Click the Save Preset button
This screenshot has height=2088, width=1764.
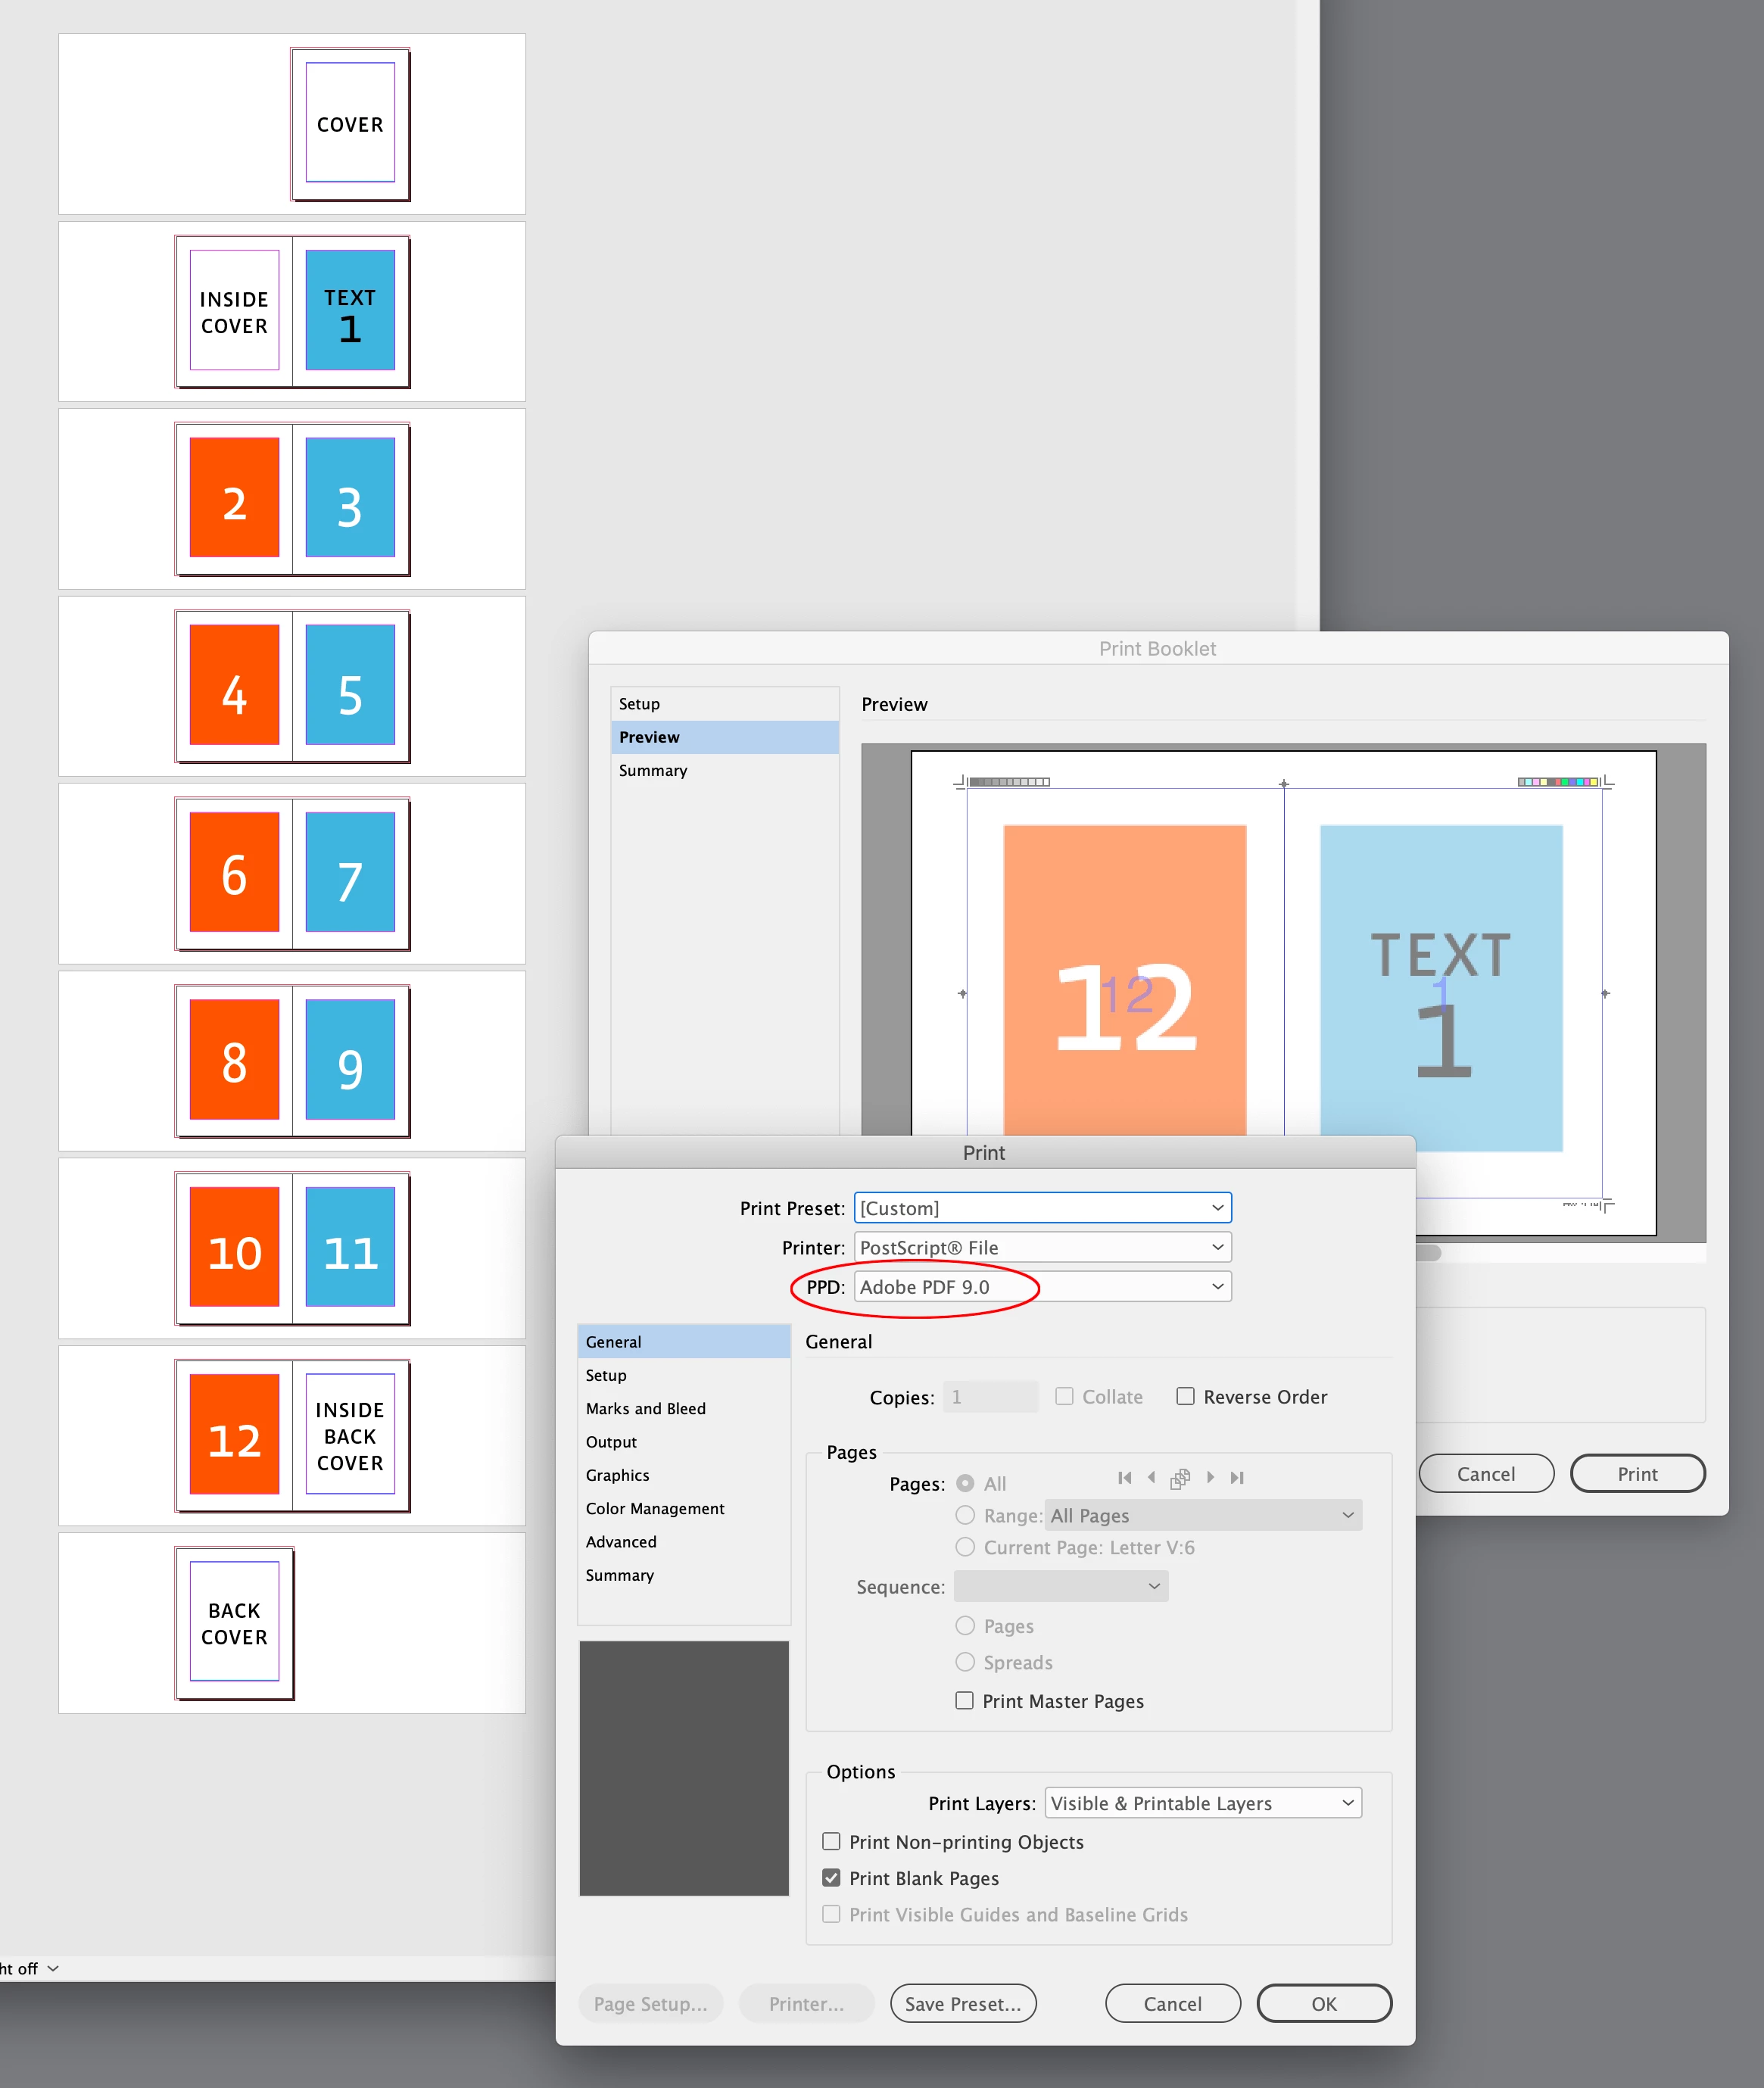pyautogui.click(x=962, y=2003)
